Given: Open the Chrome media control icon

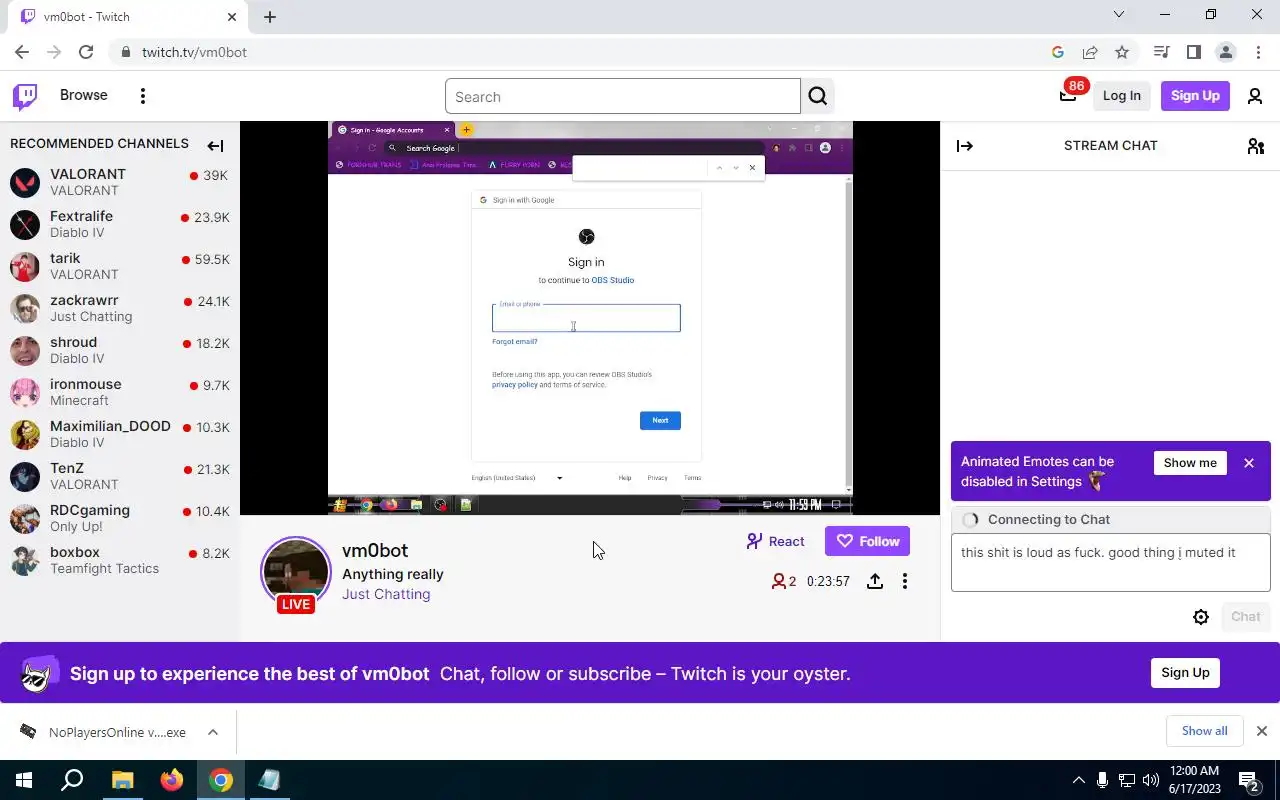Looking at the screenshot, I should (x=1161, y=52).
